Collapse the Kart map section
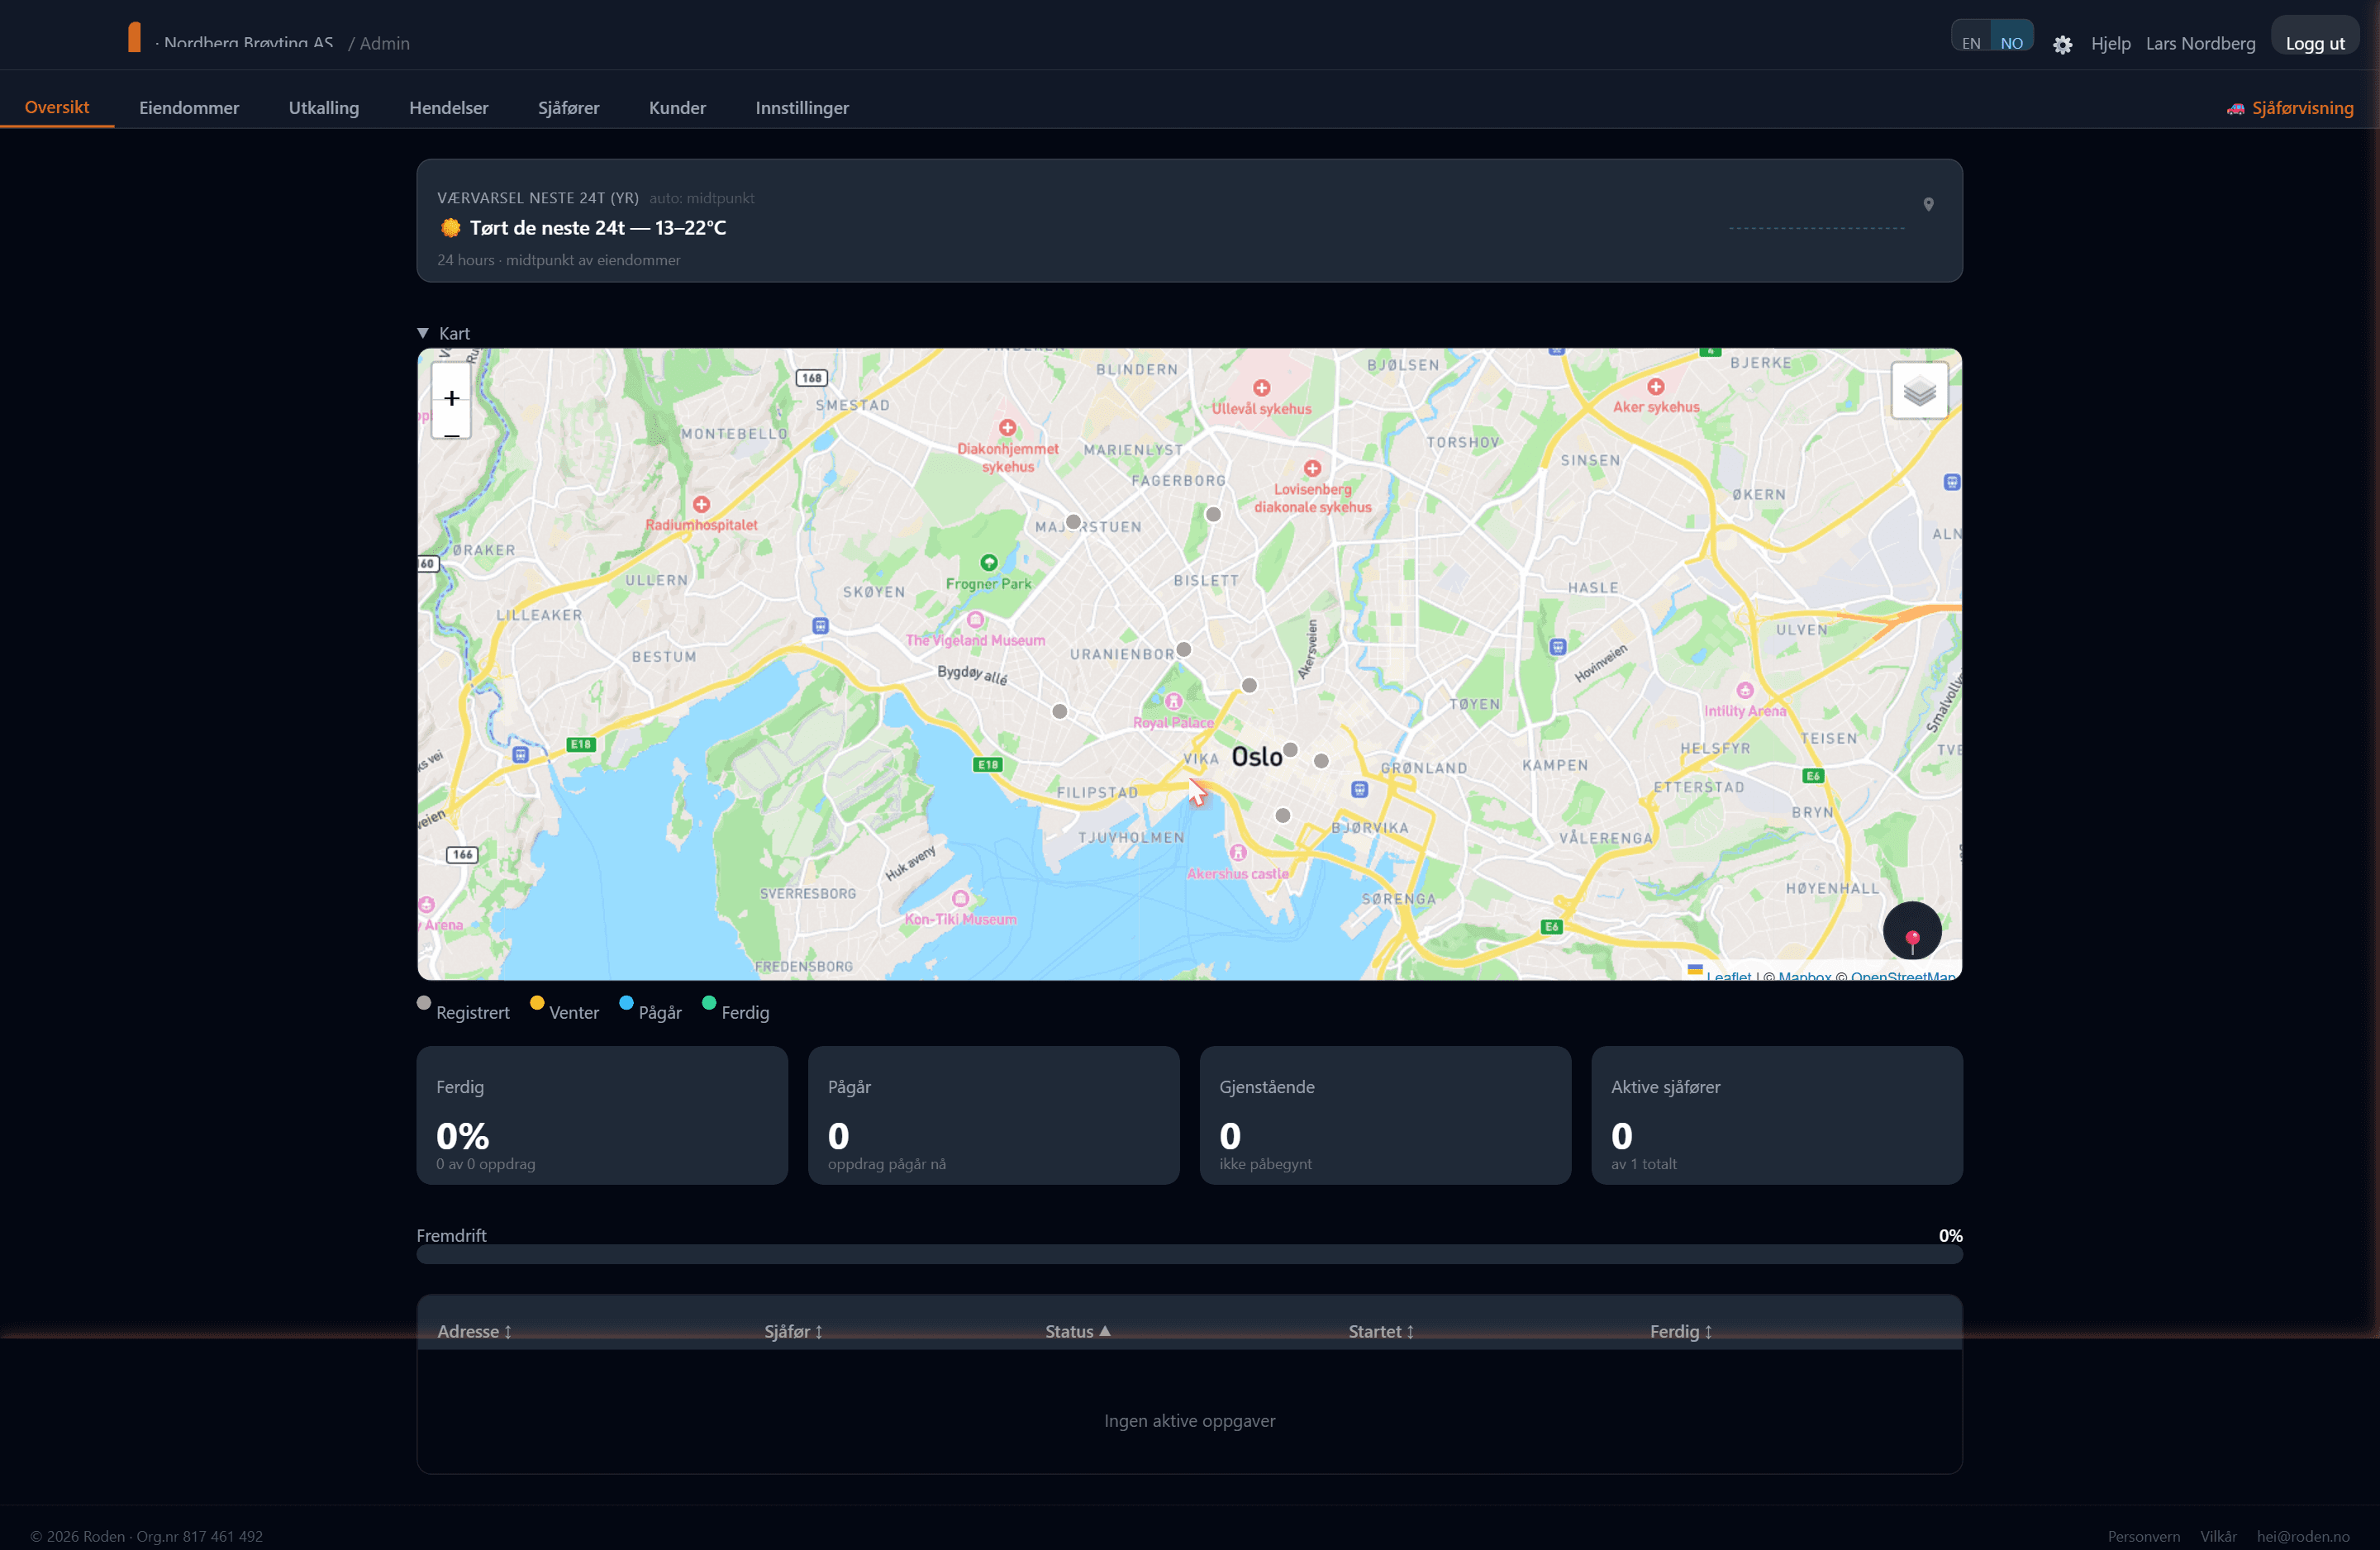The height and width of the screenshot is (1550, 2380). [443, 333]
